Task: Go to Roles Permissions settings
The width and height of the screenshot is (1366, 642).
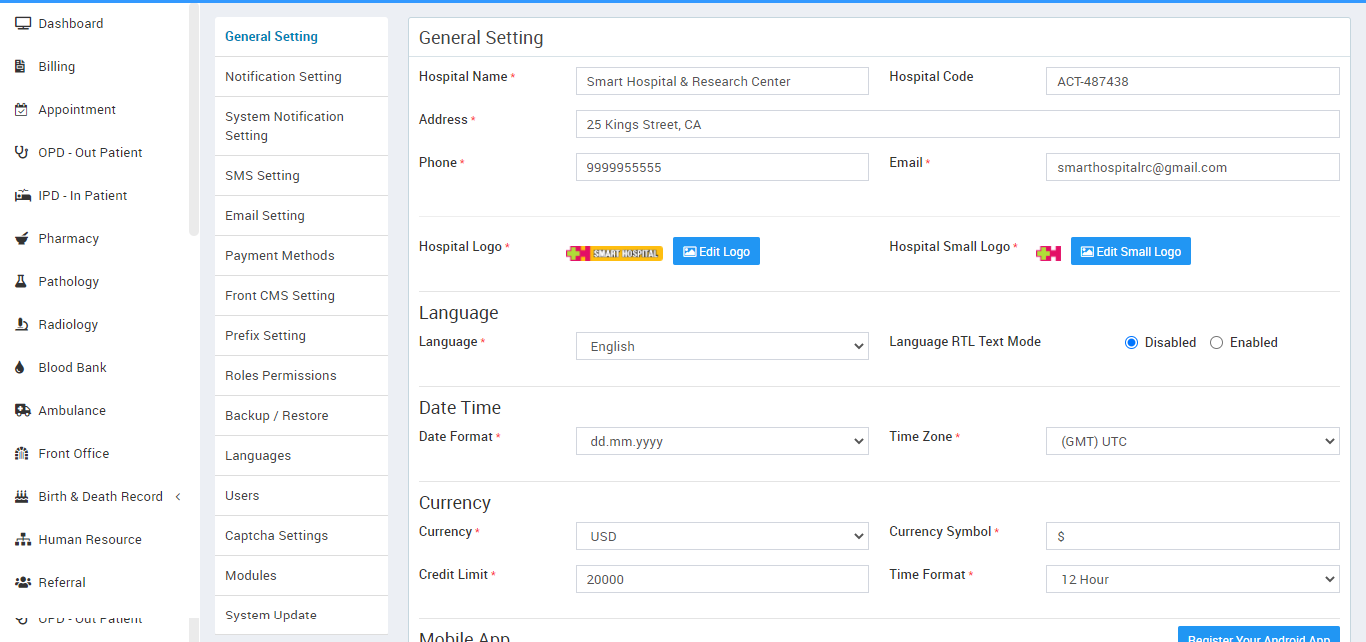Action: [281, 376]
